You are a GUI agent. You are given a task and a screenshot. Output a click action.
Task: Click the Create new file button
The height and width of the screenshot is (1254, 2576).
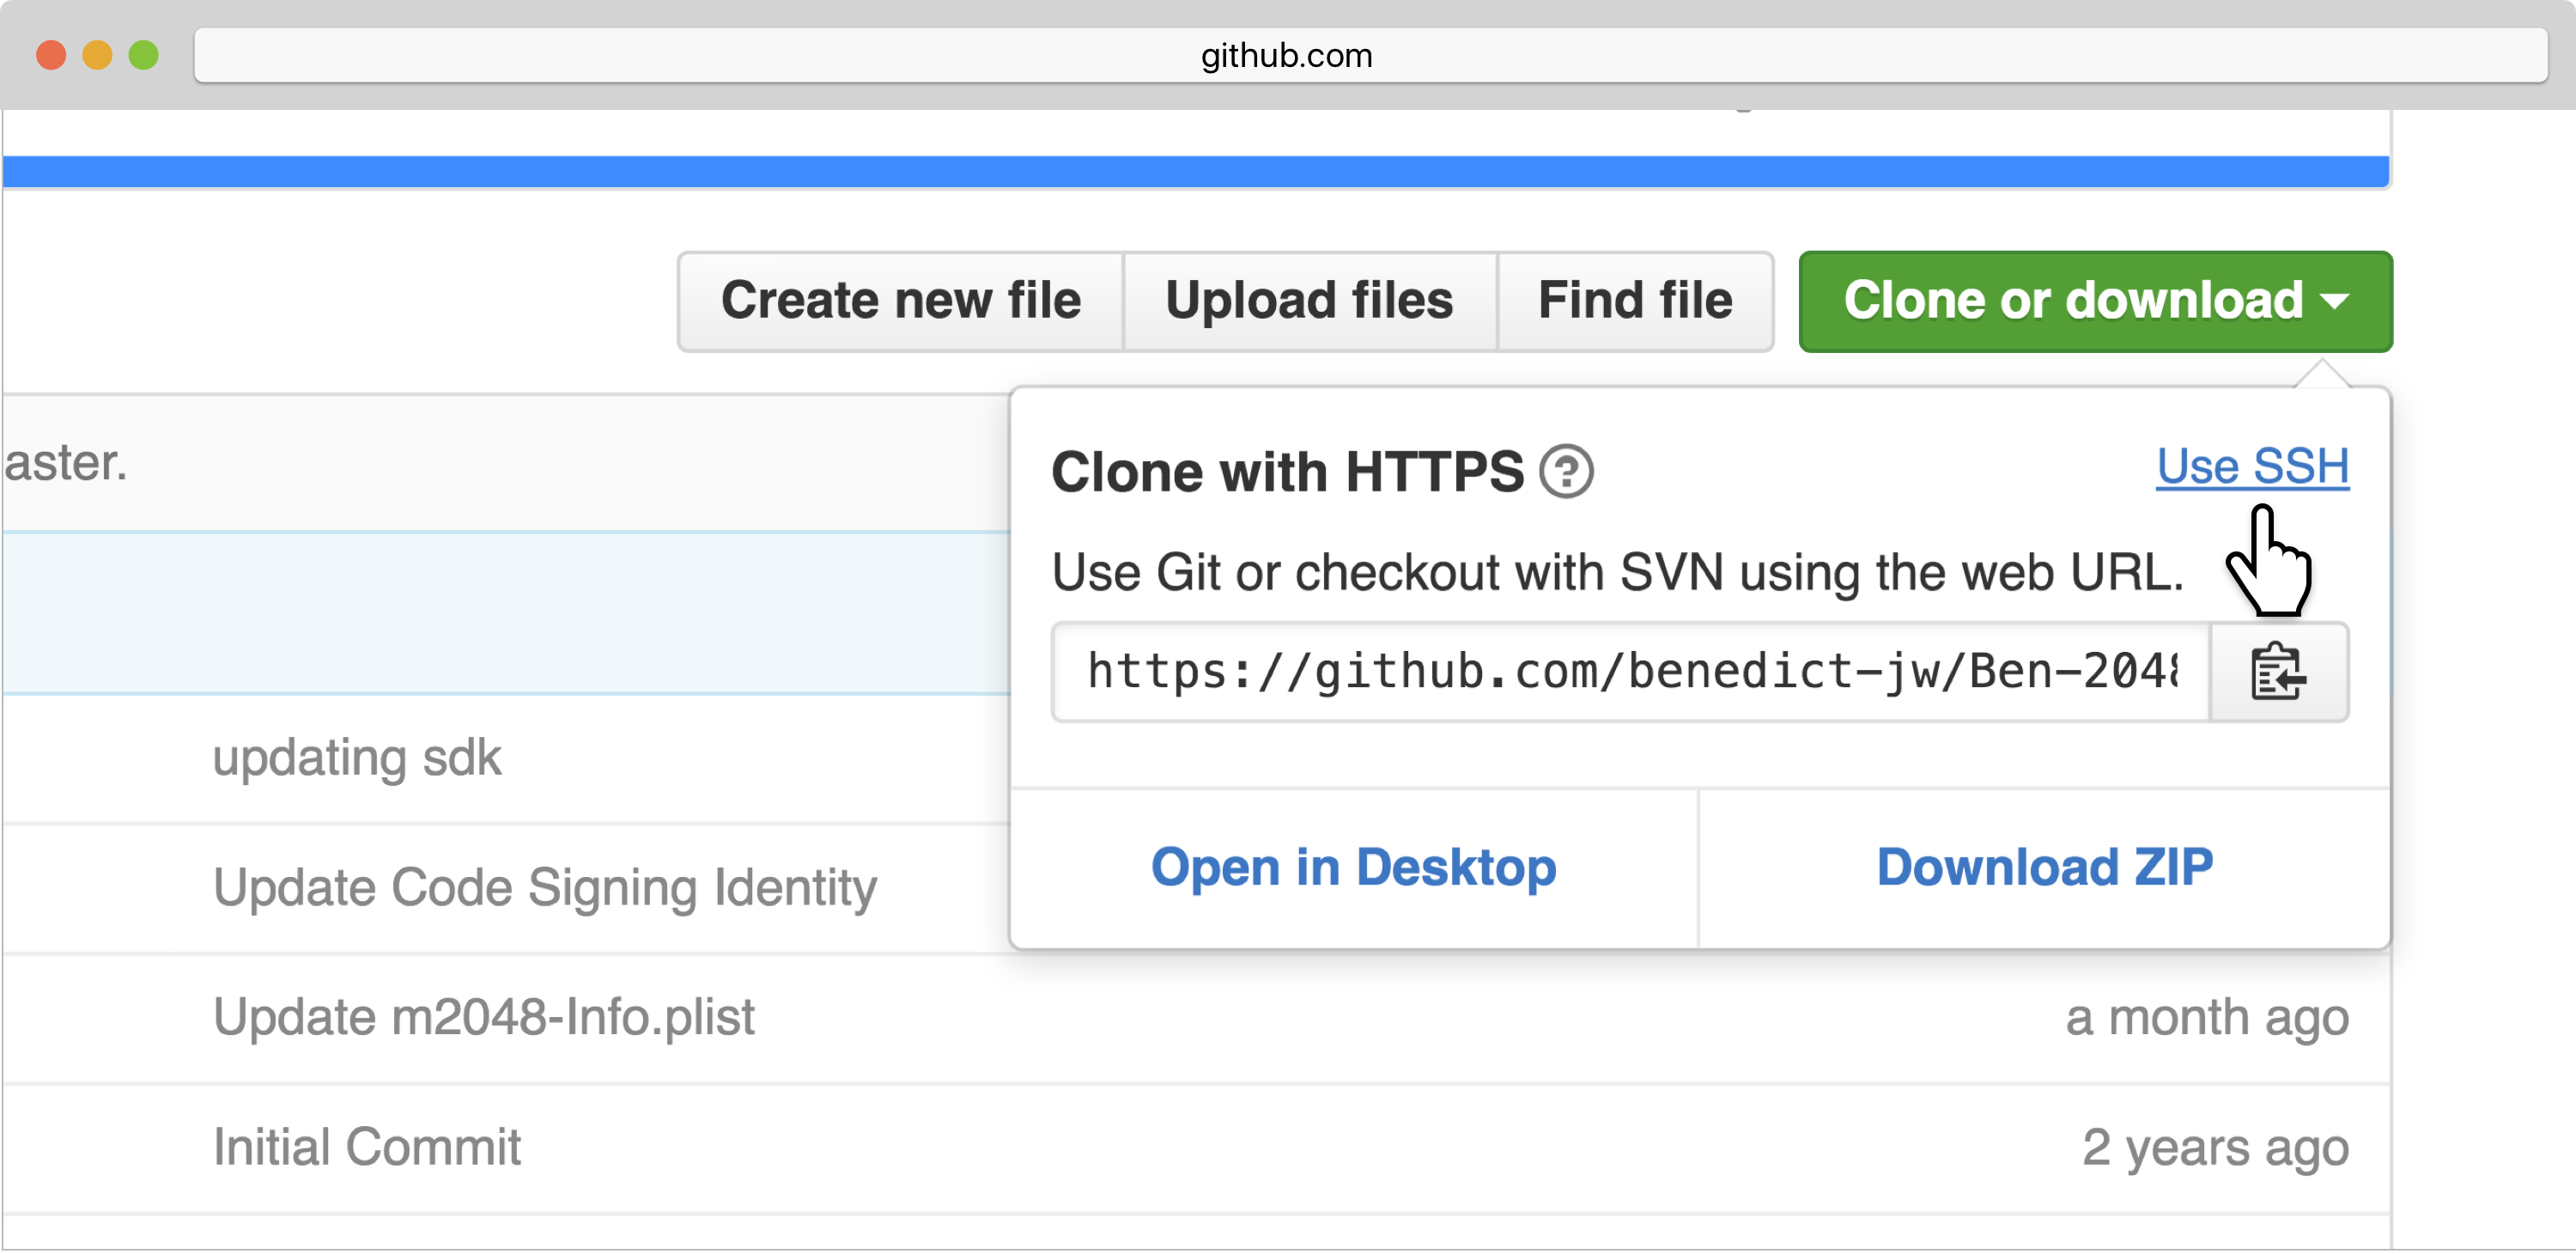tap(900, 301)
